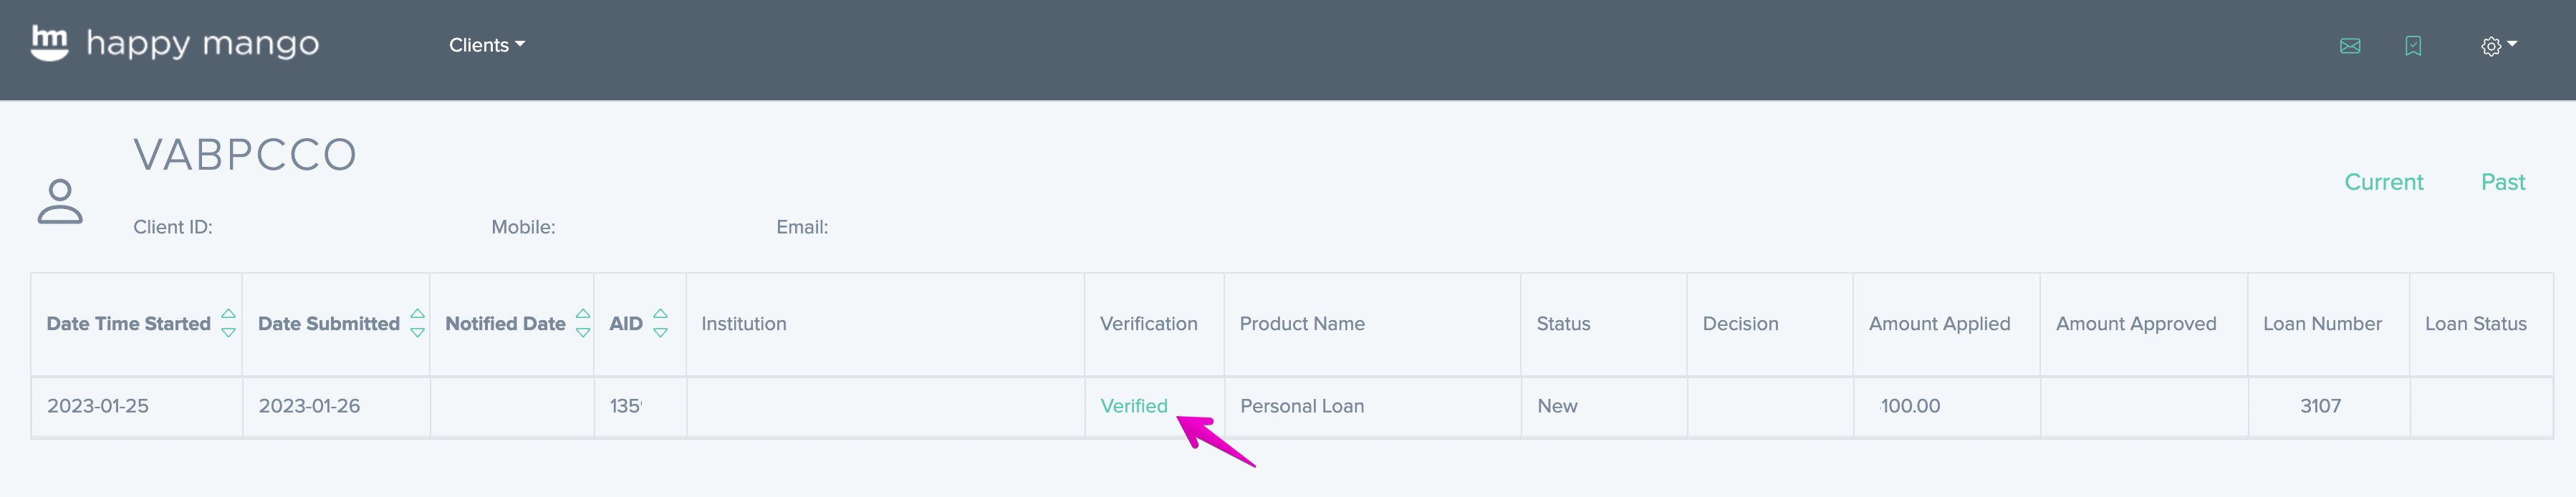Click the bookmark checkmark icon in header
The height and width of the screenshot is (497, 2576).
(2414, 46)
